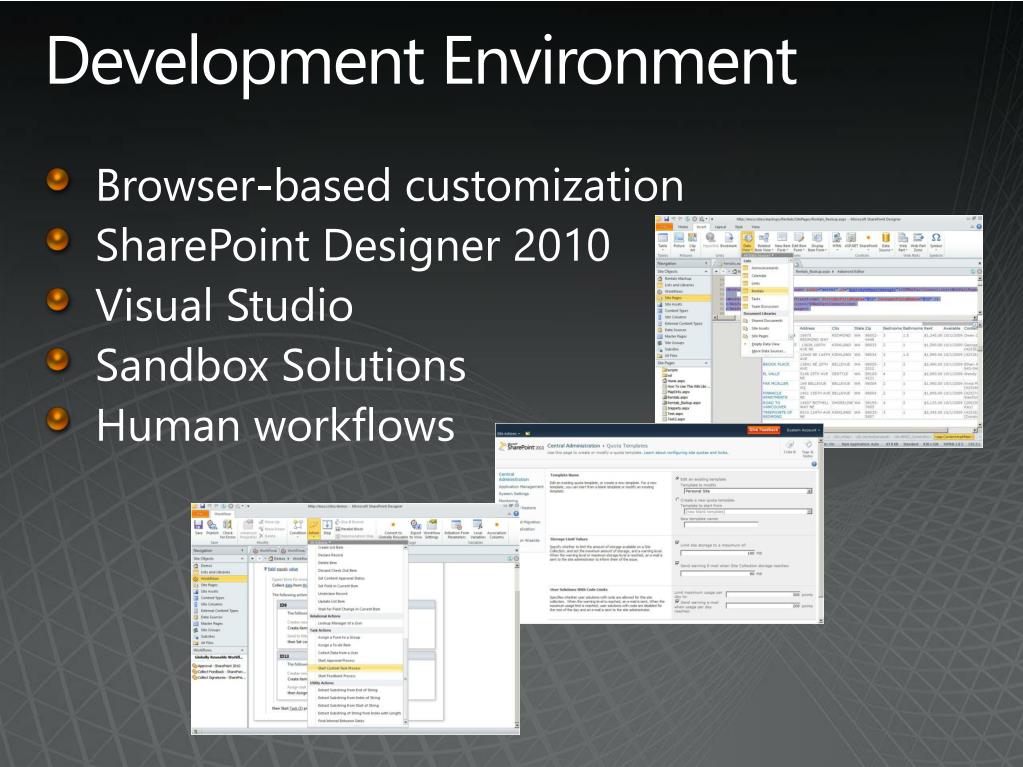Select Workflows in the lower Designer navigation
The width and height of the screenshot is (1023, 767).
pyautogui.click(x=219, y=579)
